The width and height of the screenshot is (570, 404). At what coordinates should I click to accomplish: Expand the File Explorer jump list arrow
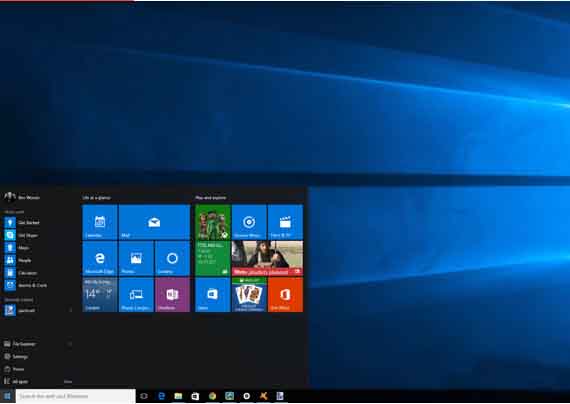[70, 344]
